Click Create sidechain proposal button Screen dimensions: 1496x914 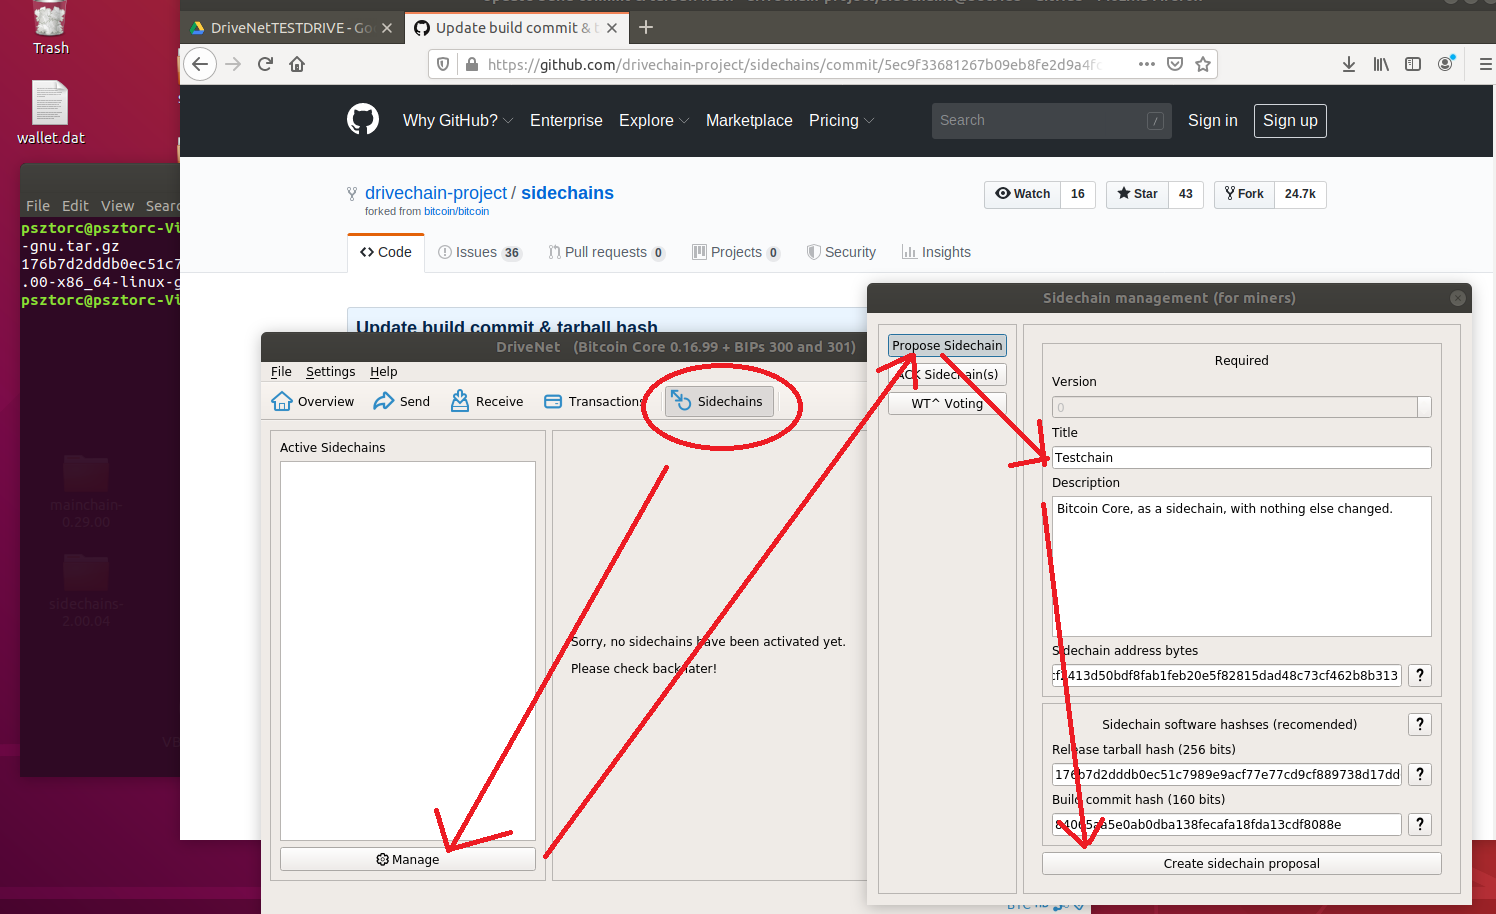click(x=1241, y=863)
